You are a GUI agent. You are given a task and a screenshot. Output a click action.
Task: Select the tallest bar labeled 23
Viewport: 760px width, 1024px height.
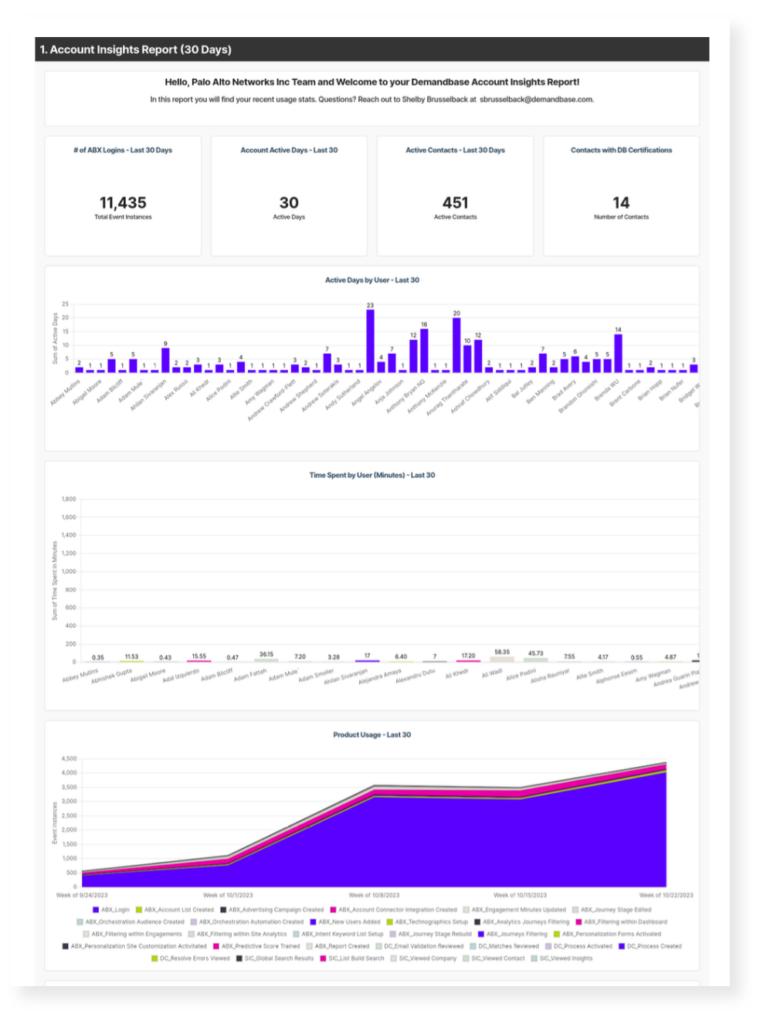370,340
